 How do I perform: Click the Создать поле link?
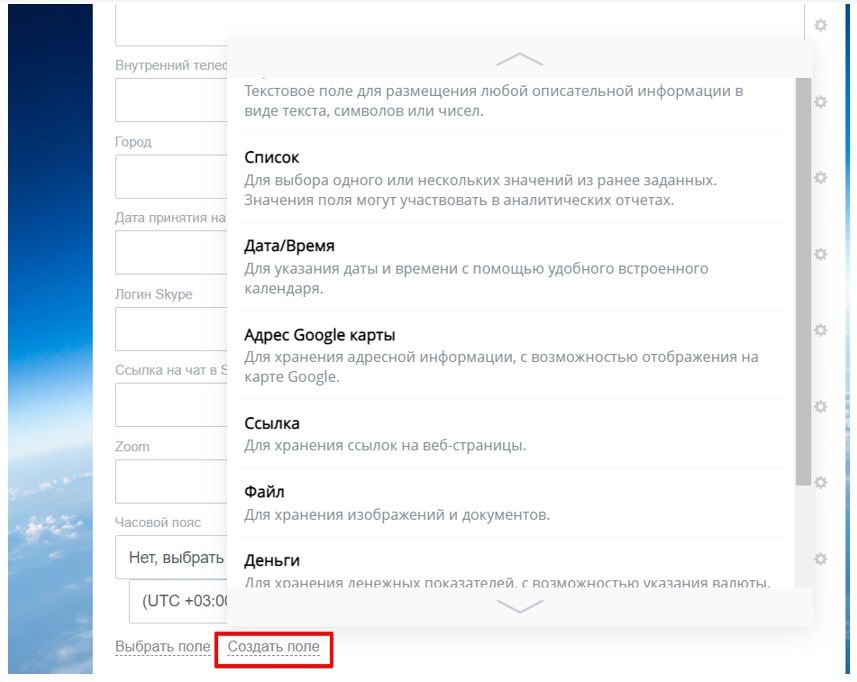tap(274, 647)
